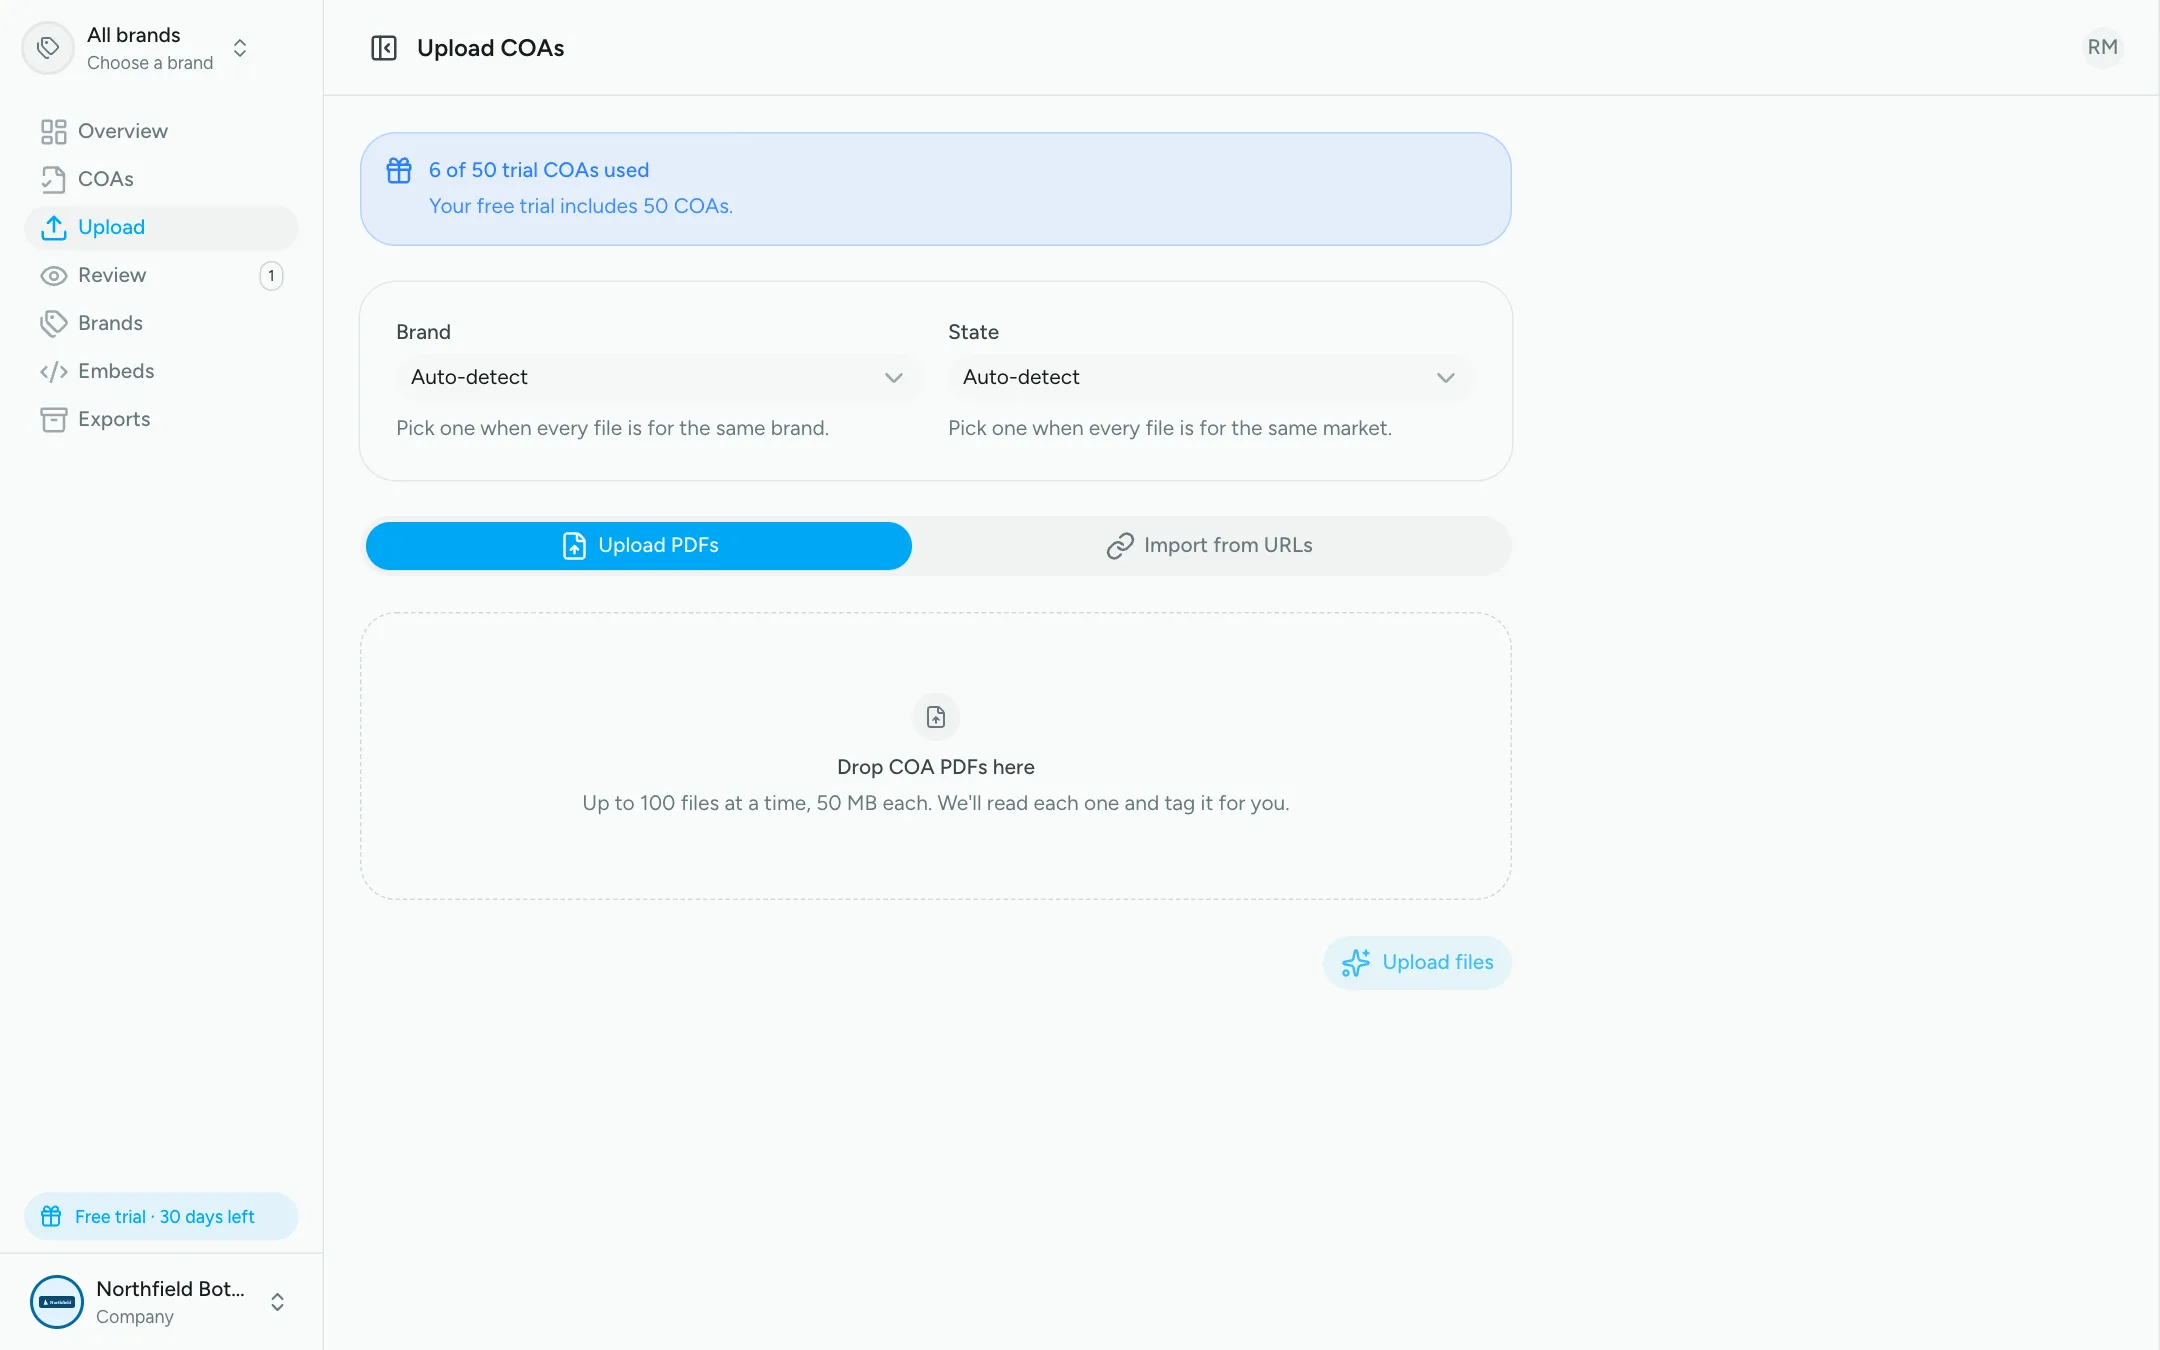The image size is (2160, 1350).
Task: Click the Exports archive box icon
Action: coord(53,420)
